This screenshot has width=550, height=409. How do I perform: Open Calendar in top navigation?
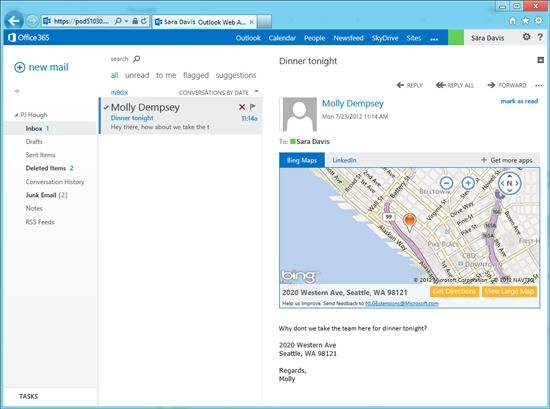(282, 38)
